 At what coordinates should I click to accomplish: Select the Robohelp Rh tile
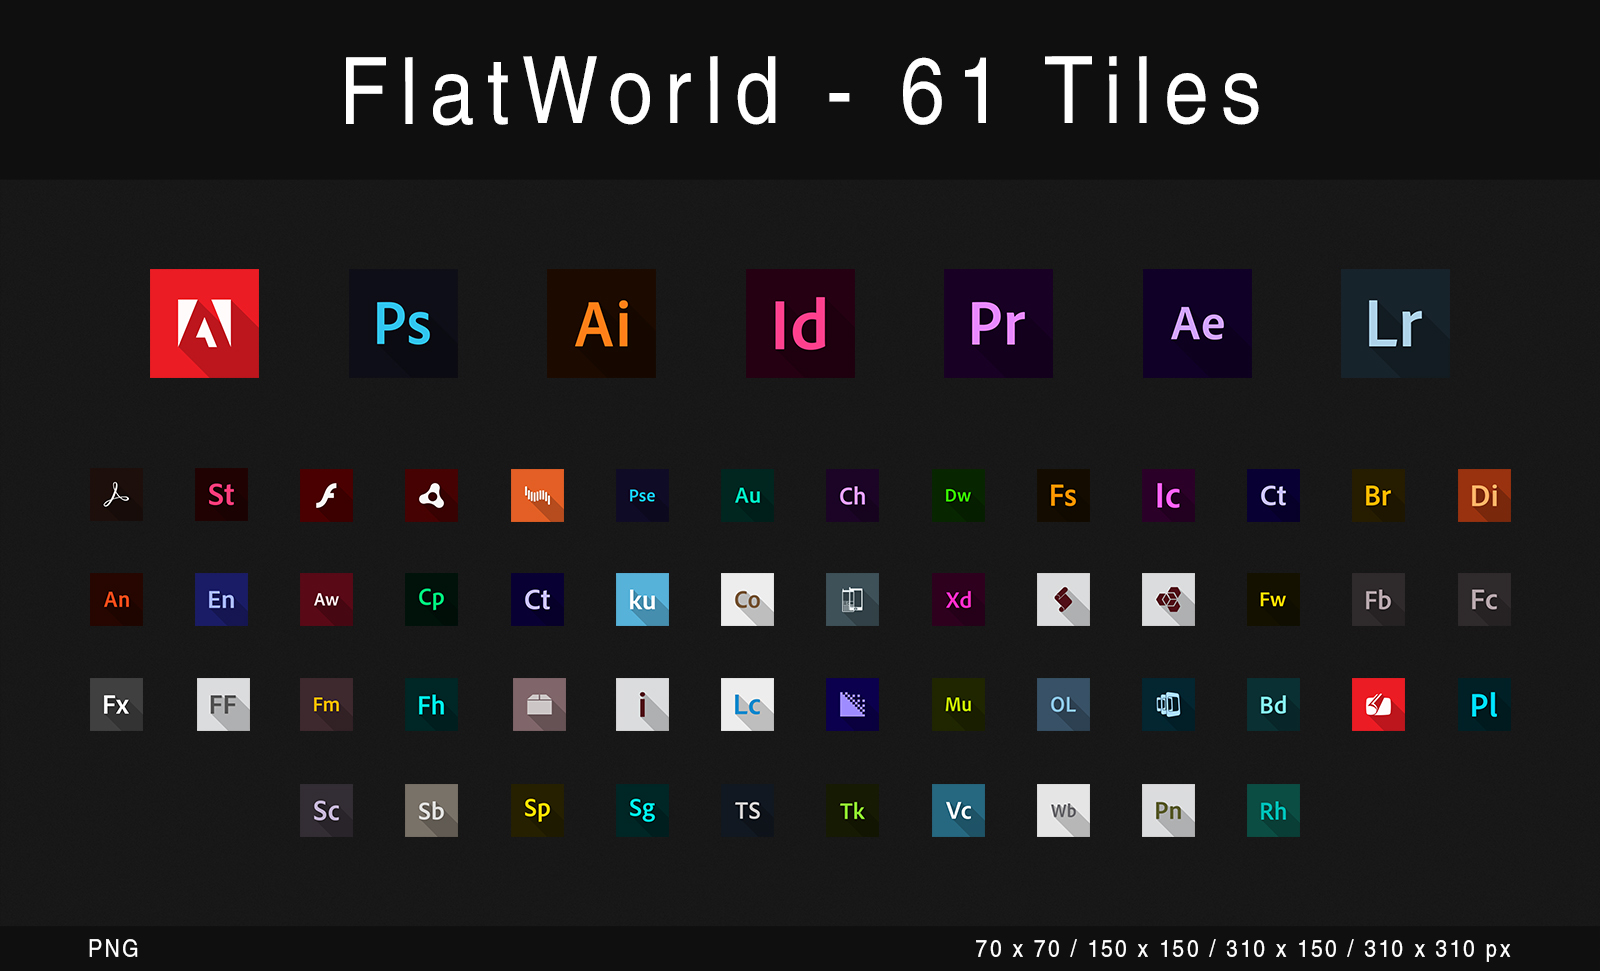tap(1272, 810)
